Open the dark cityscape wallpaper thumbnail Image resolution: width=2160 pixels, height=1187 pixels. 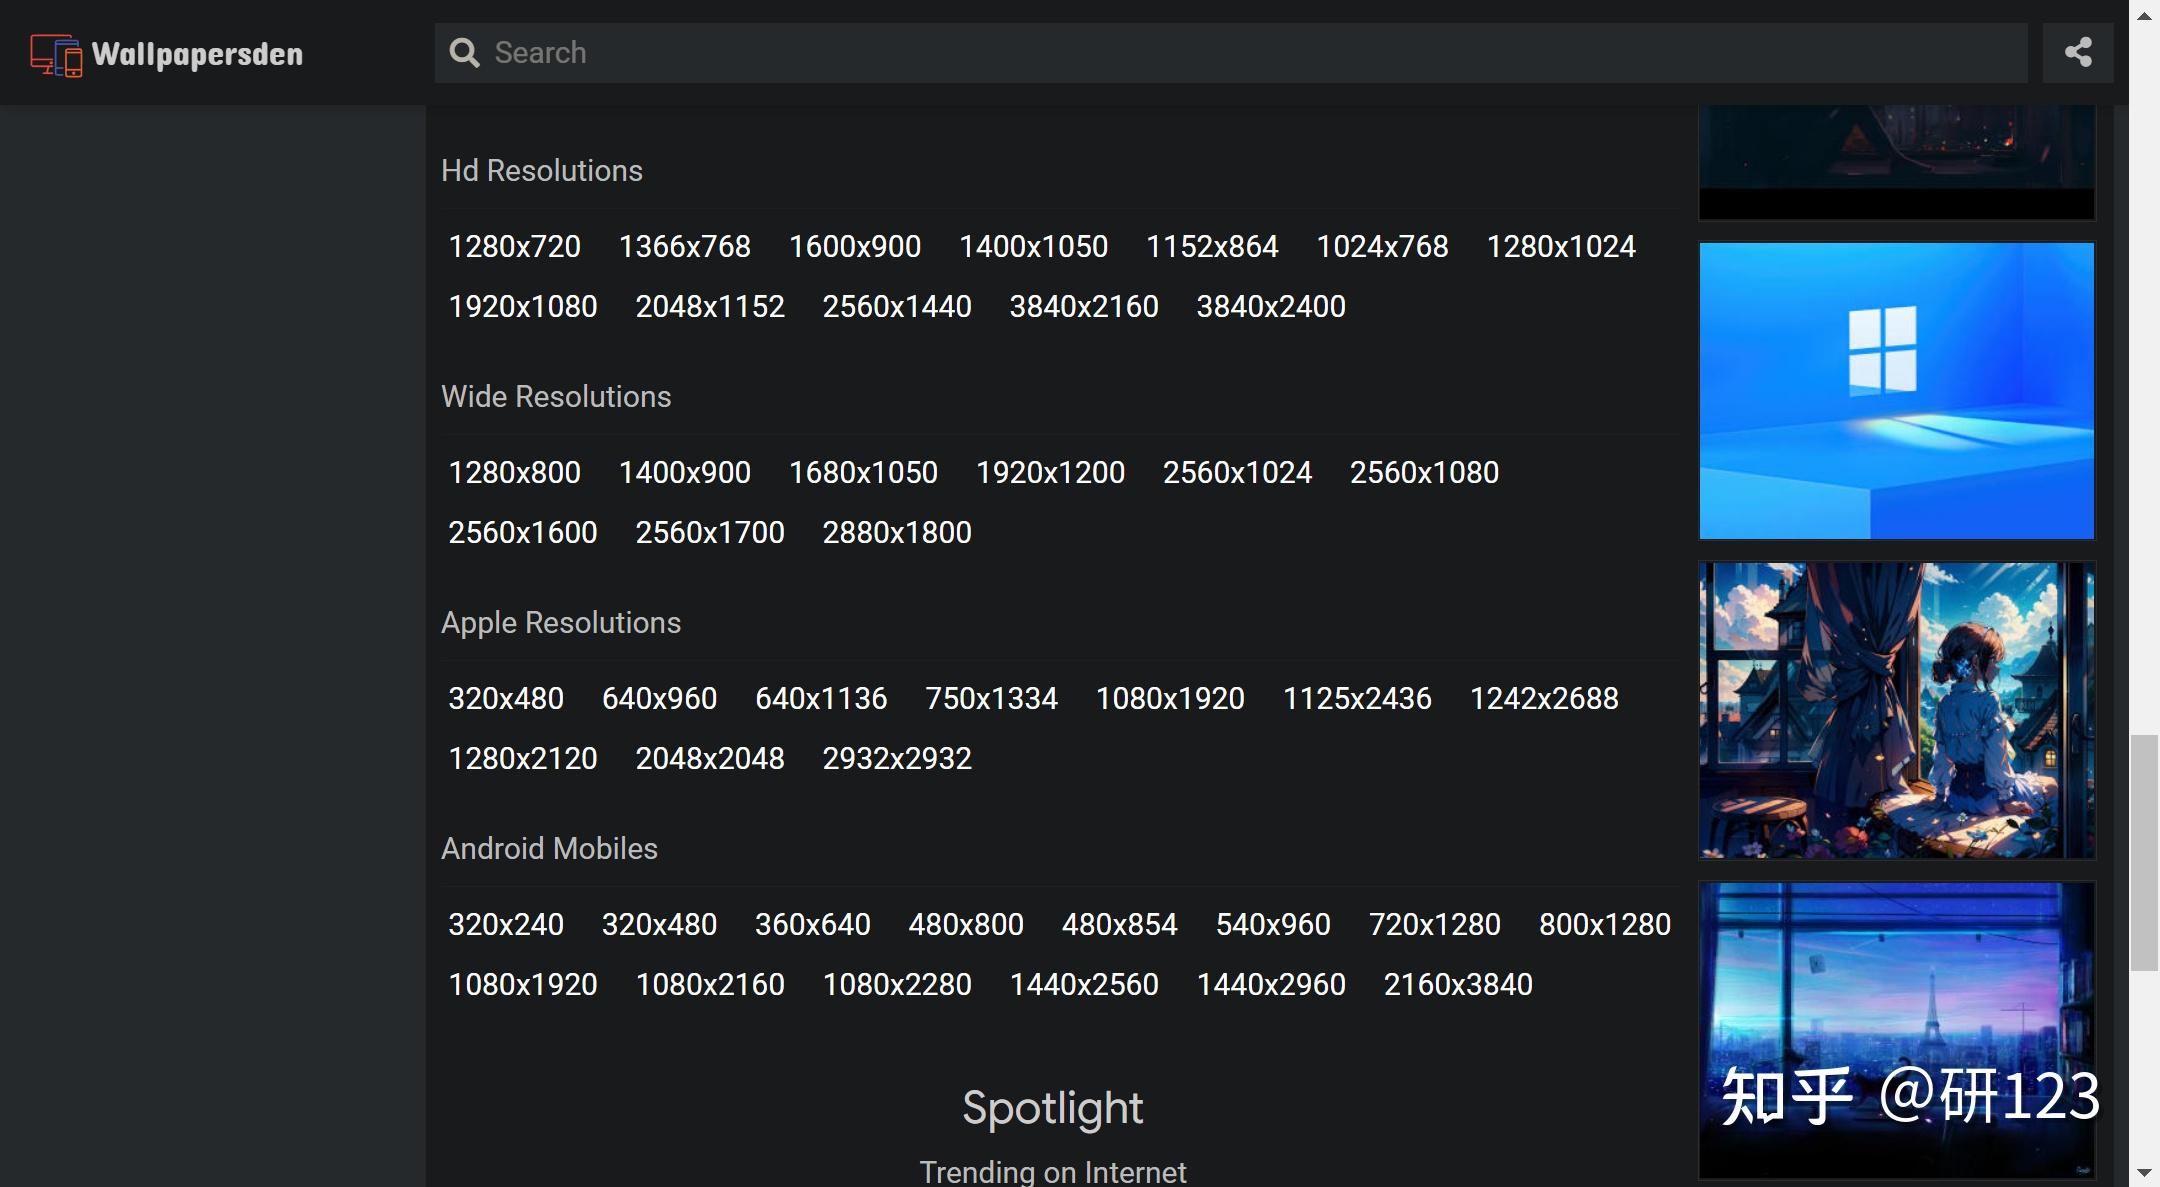tap(1896, 162)
